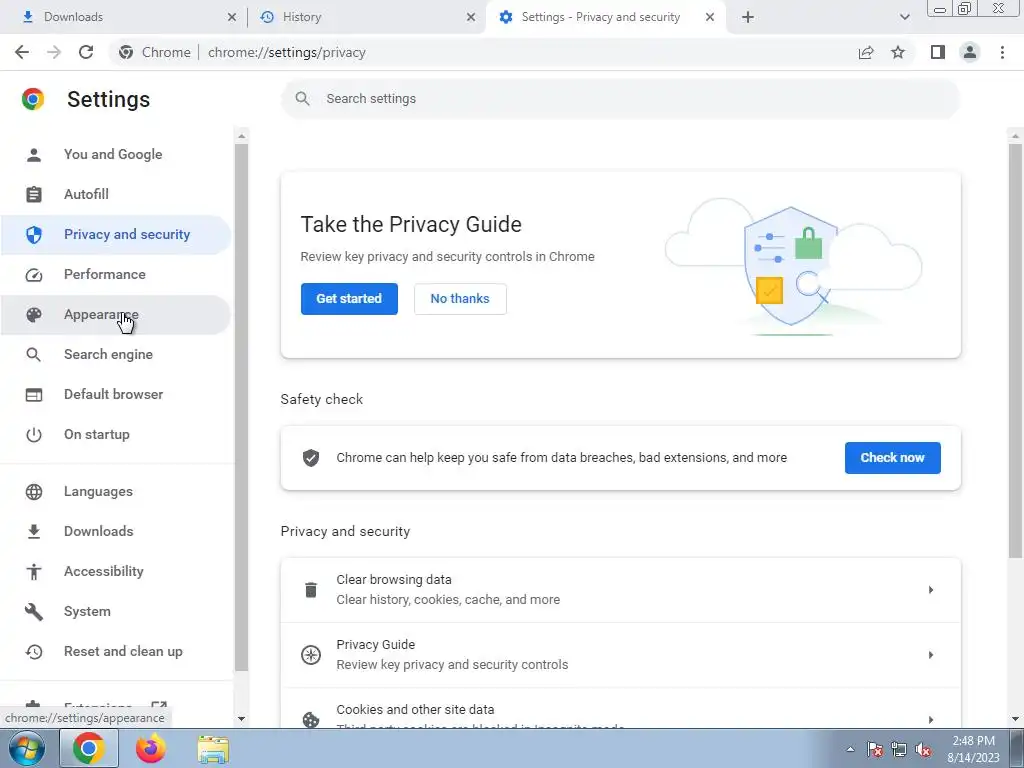
Task: Click the Search settings field
Action: point(620,99)
